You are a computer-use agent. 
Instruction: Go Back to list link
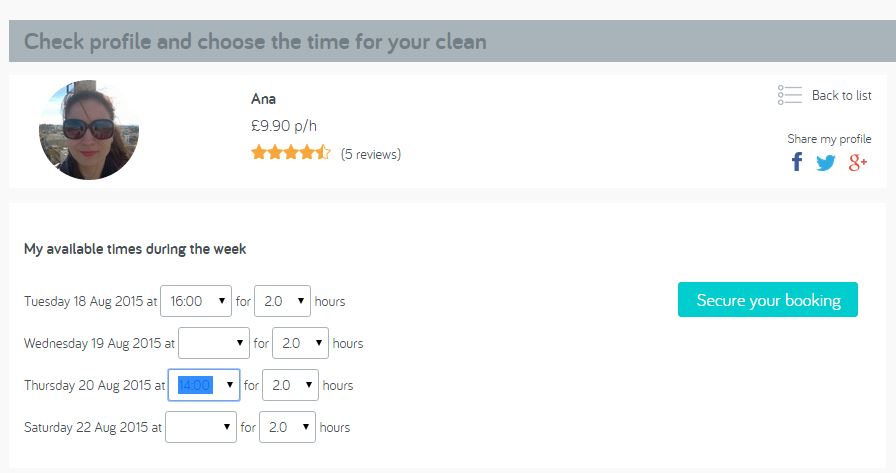click(842, 95)
